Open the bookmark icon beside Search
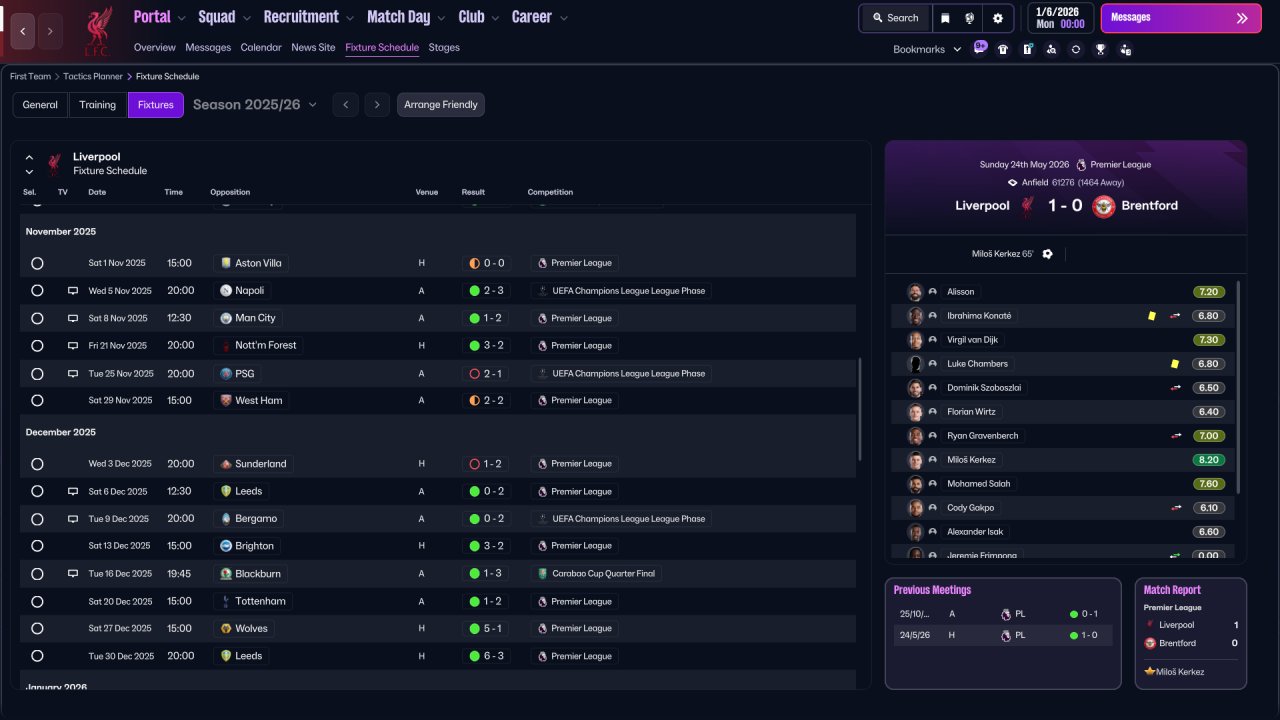1280x720 pixels. [x=946, y=18]
